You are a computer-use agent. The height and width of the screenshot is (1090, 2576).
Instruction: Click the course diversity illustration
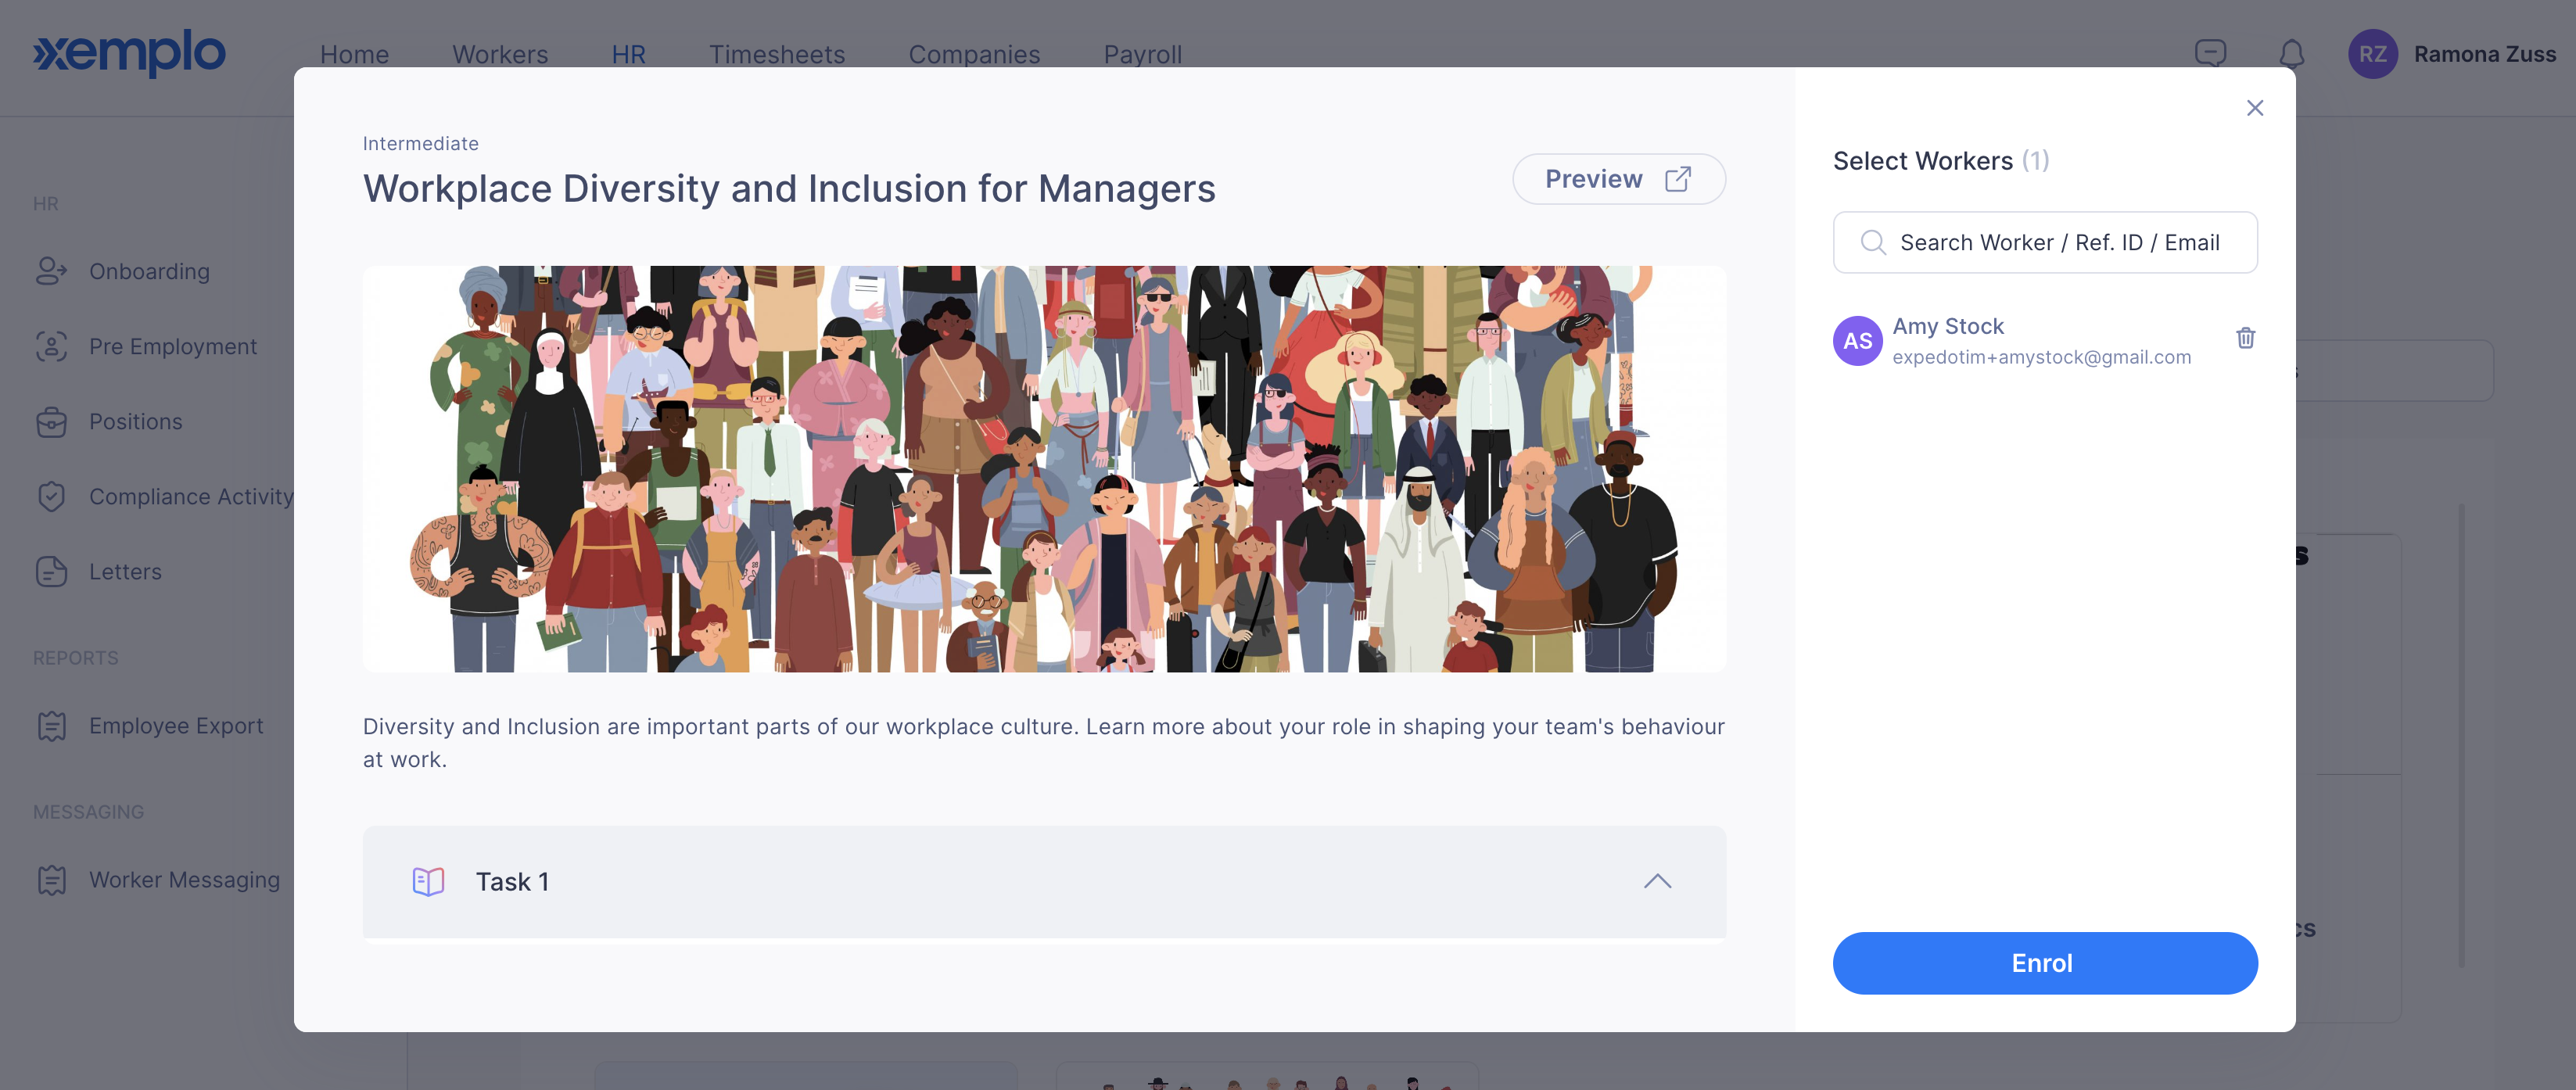[1044, 468]
